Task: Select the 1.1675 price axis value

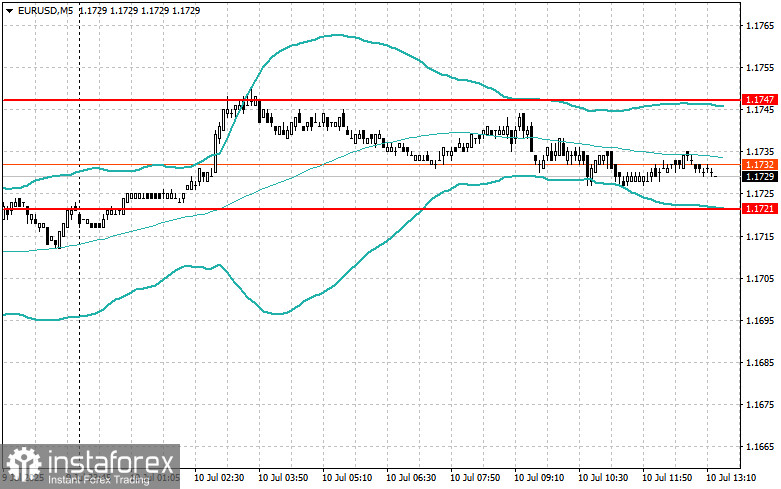Action: 760,404
